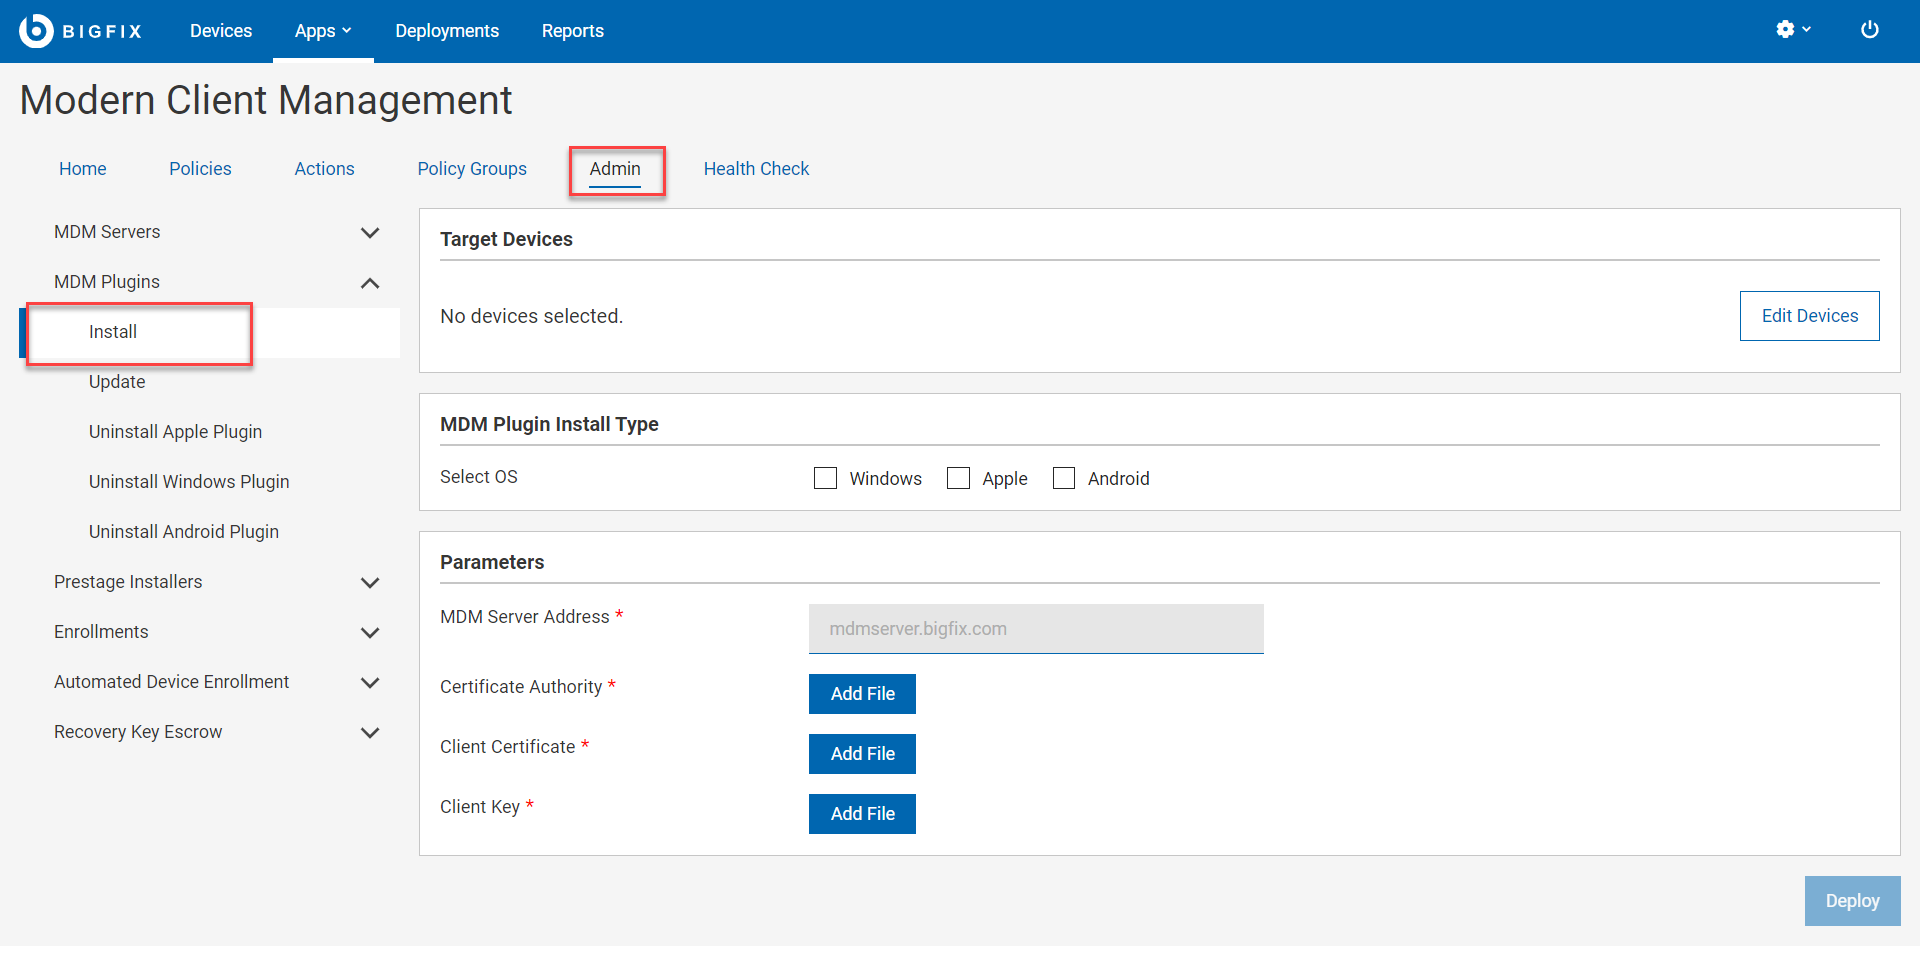Expand the Prestage Installers section

pos(369,583)
